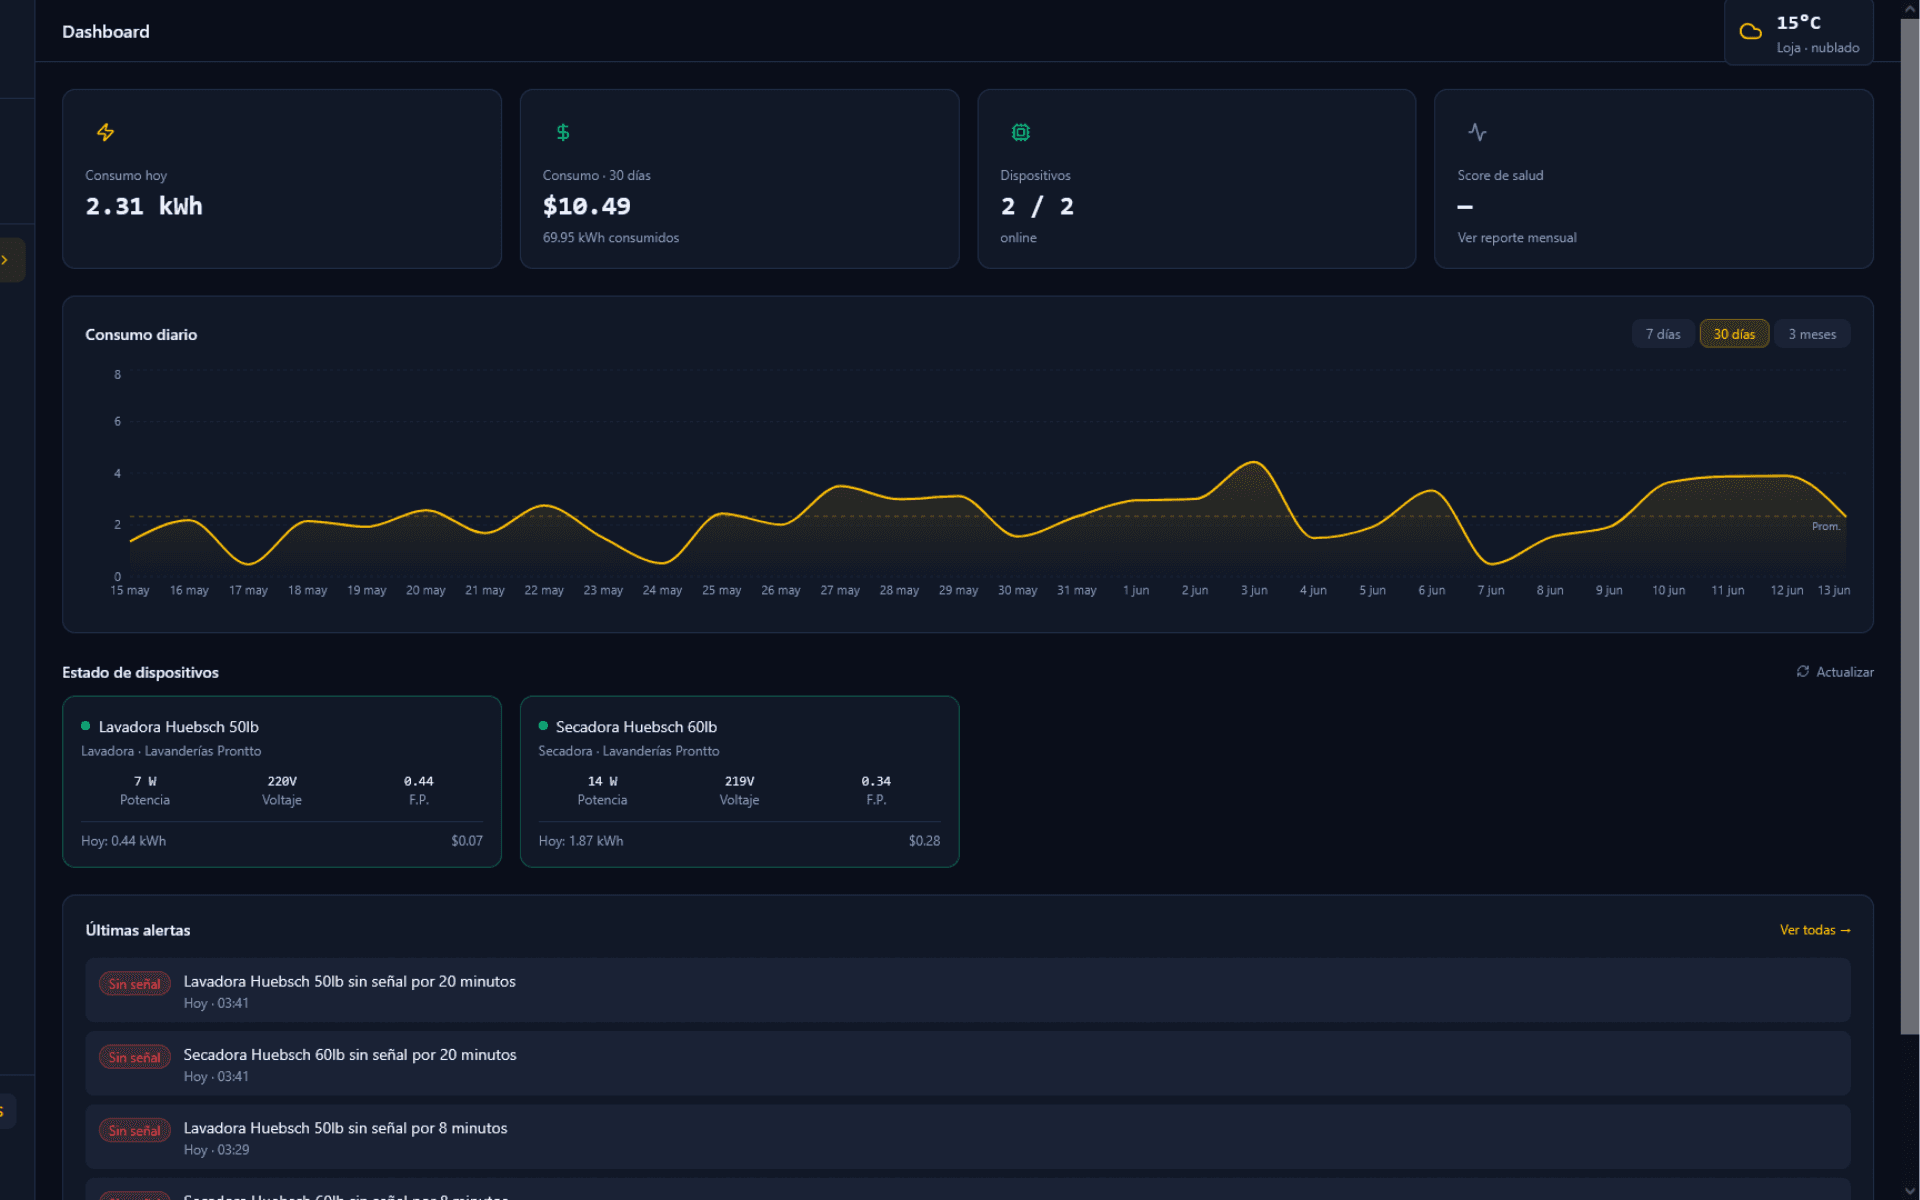Click the scrollbar up arrow
Viewport: 1920px width, 1200px height.
click(1910, 8)
